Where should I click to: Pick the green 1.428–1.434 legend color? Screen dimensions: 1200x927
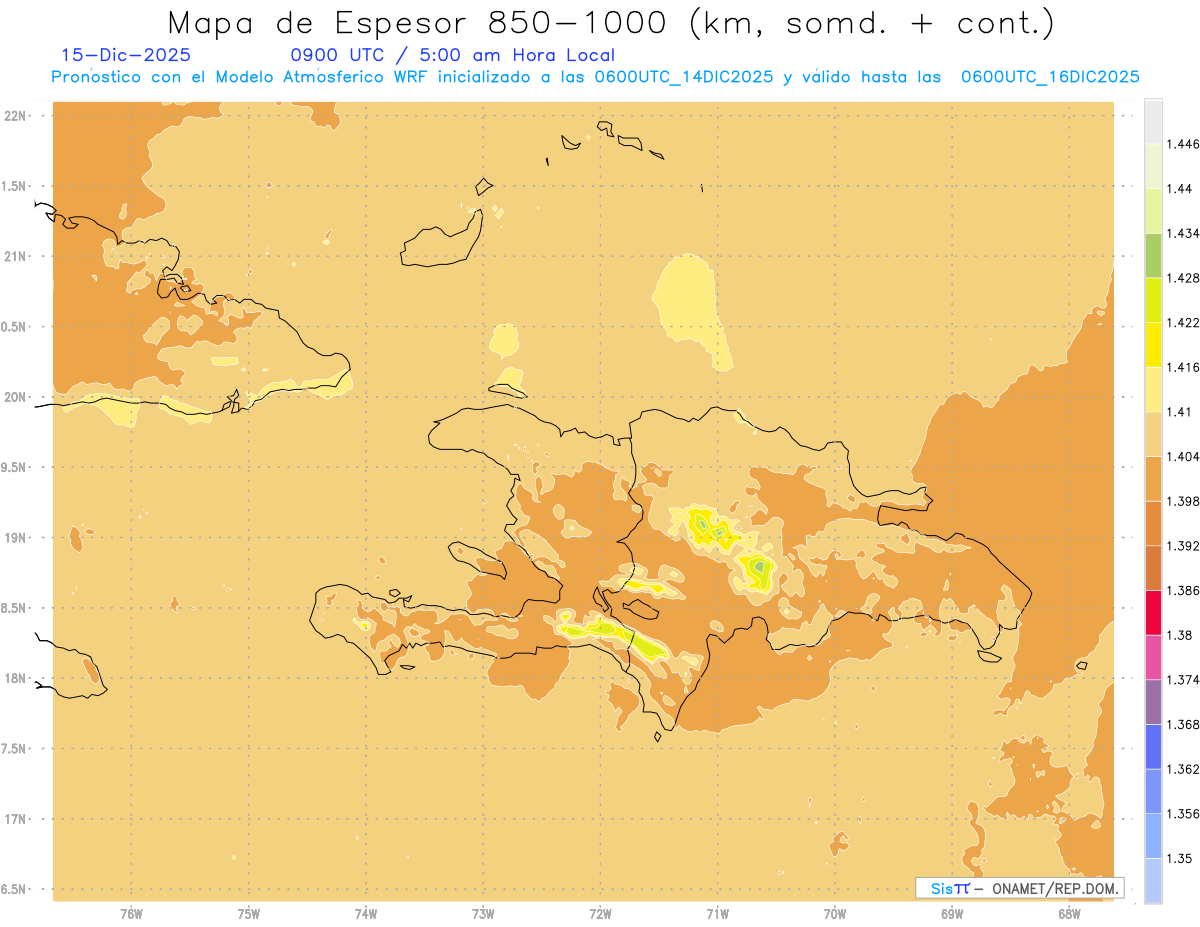click(x=1153, y=255)
